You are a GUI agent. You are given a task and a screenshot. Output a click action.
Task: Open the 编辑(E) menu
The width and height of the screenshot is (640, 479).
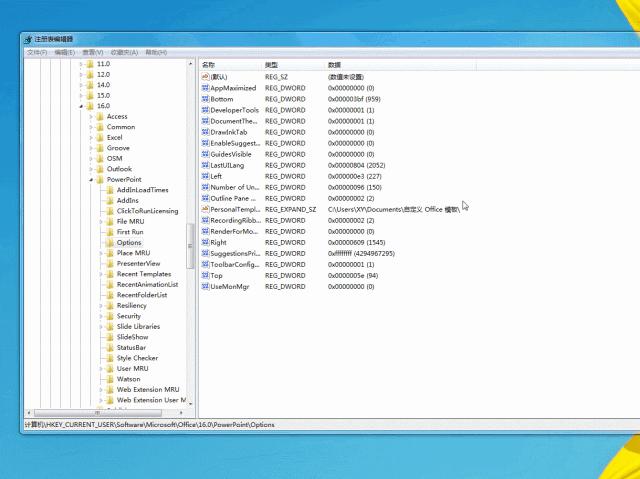pos(64,53)
